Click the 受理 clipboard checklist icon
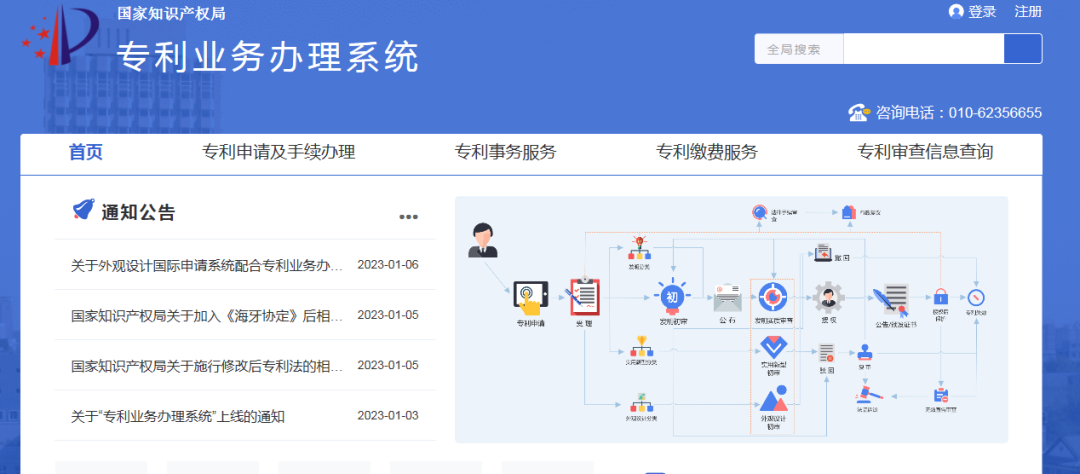Screen dimensions: 1080x474 click(583, 296)
